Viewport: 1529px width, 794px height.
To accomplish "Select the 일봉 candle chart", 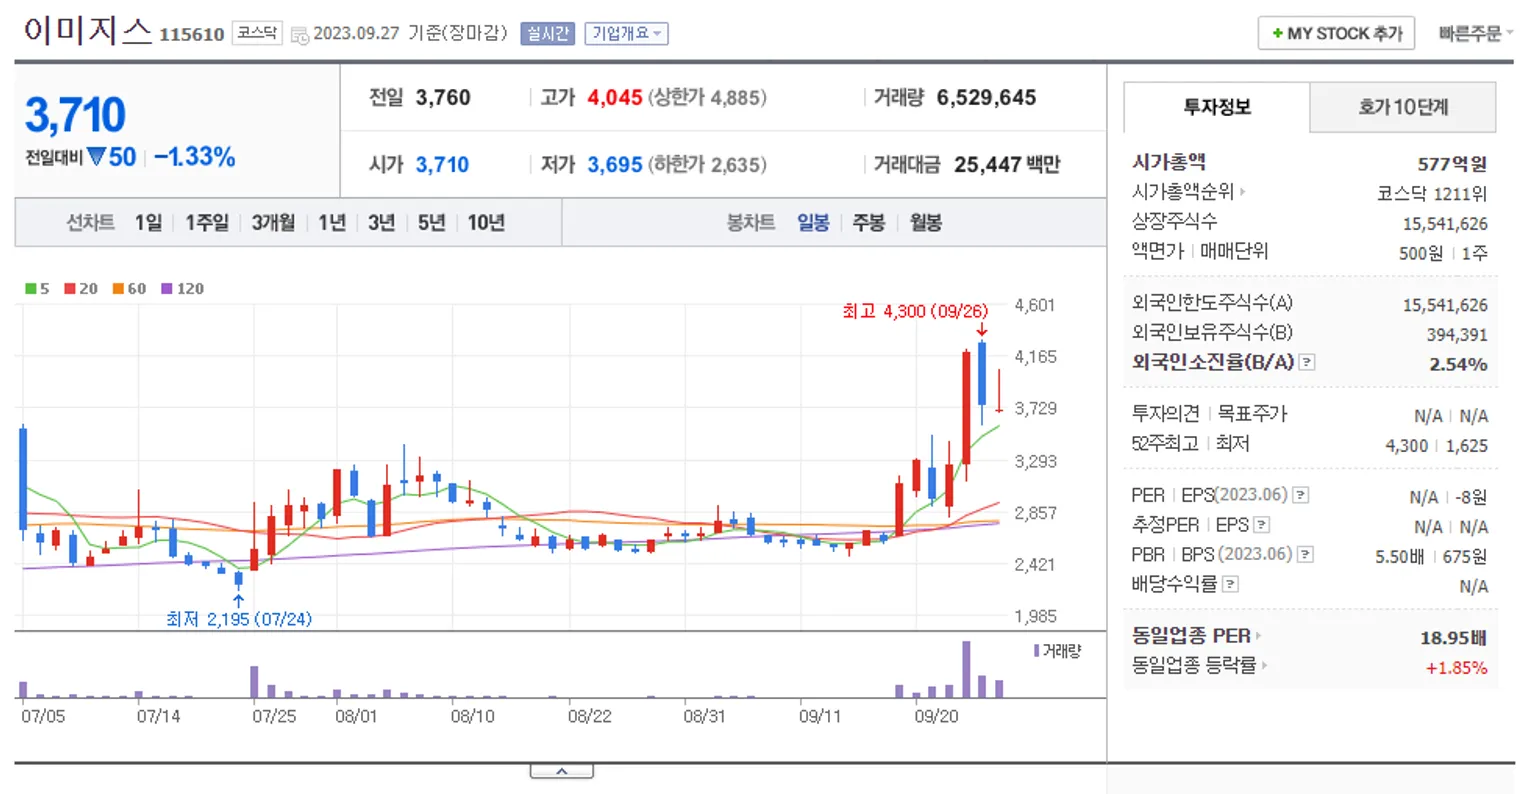I will coord(813,222).
